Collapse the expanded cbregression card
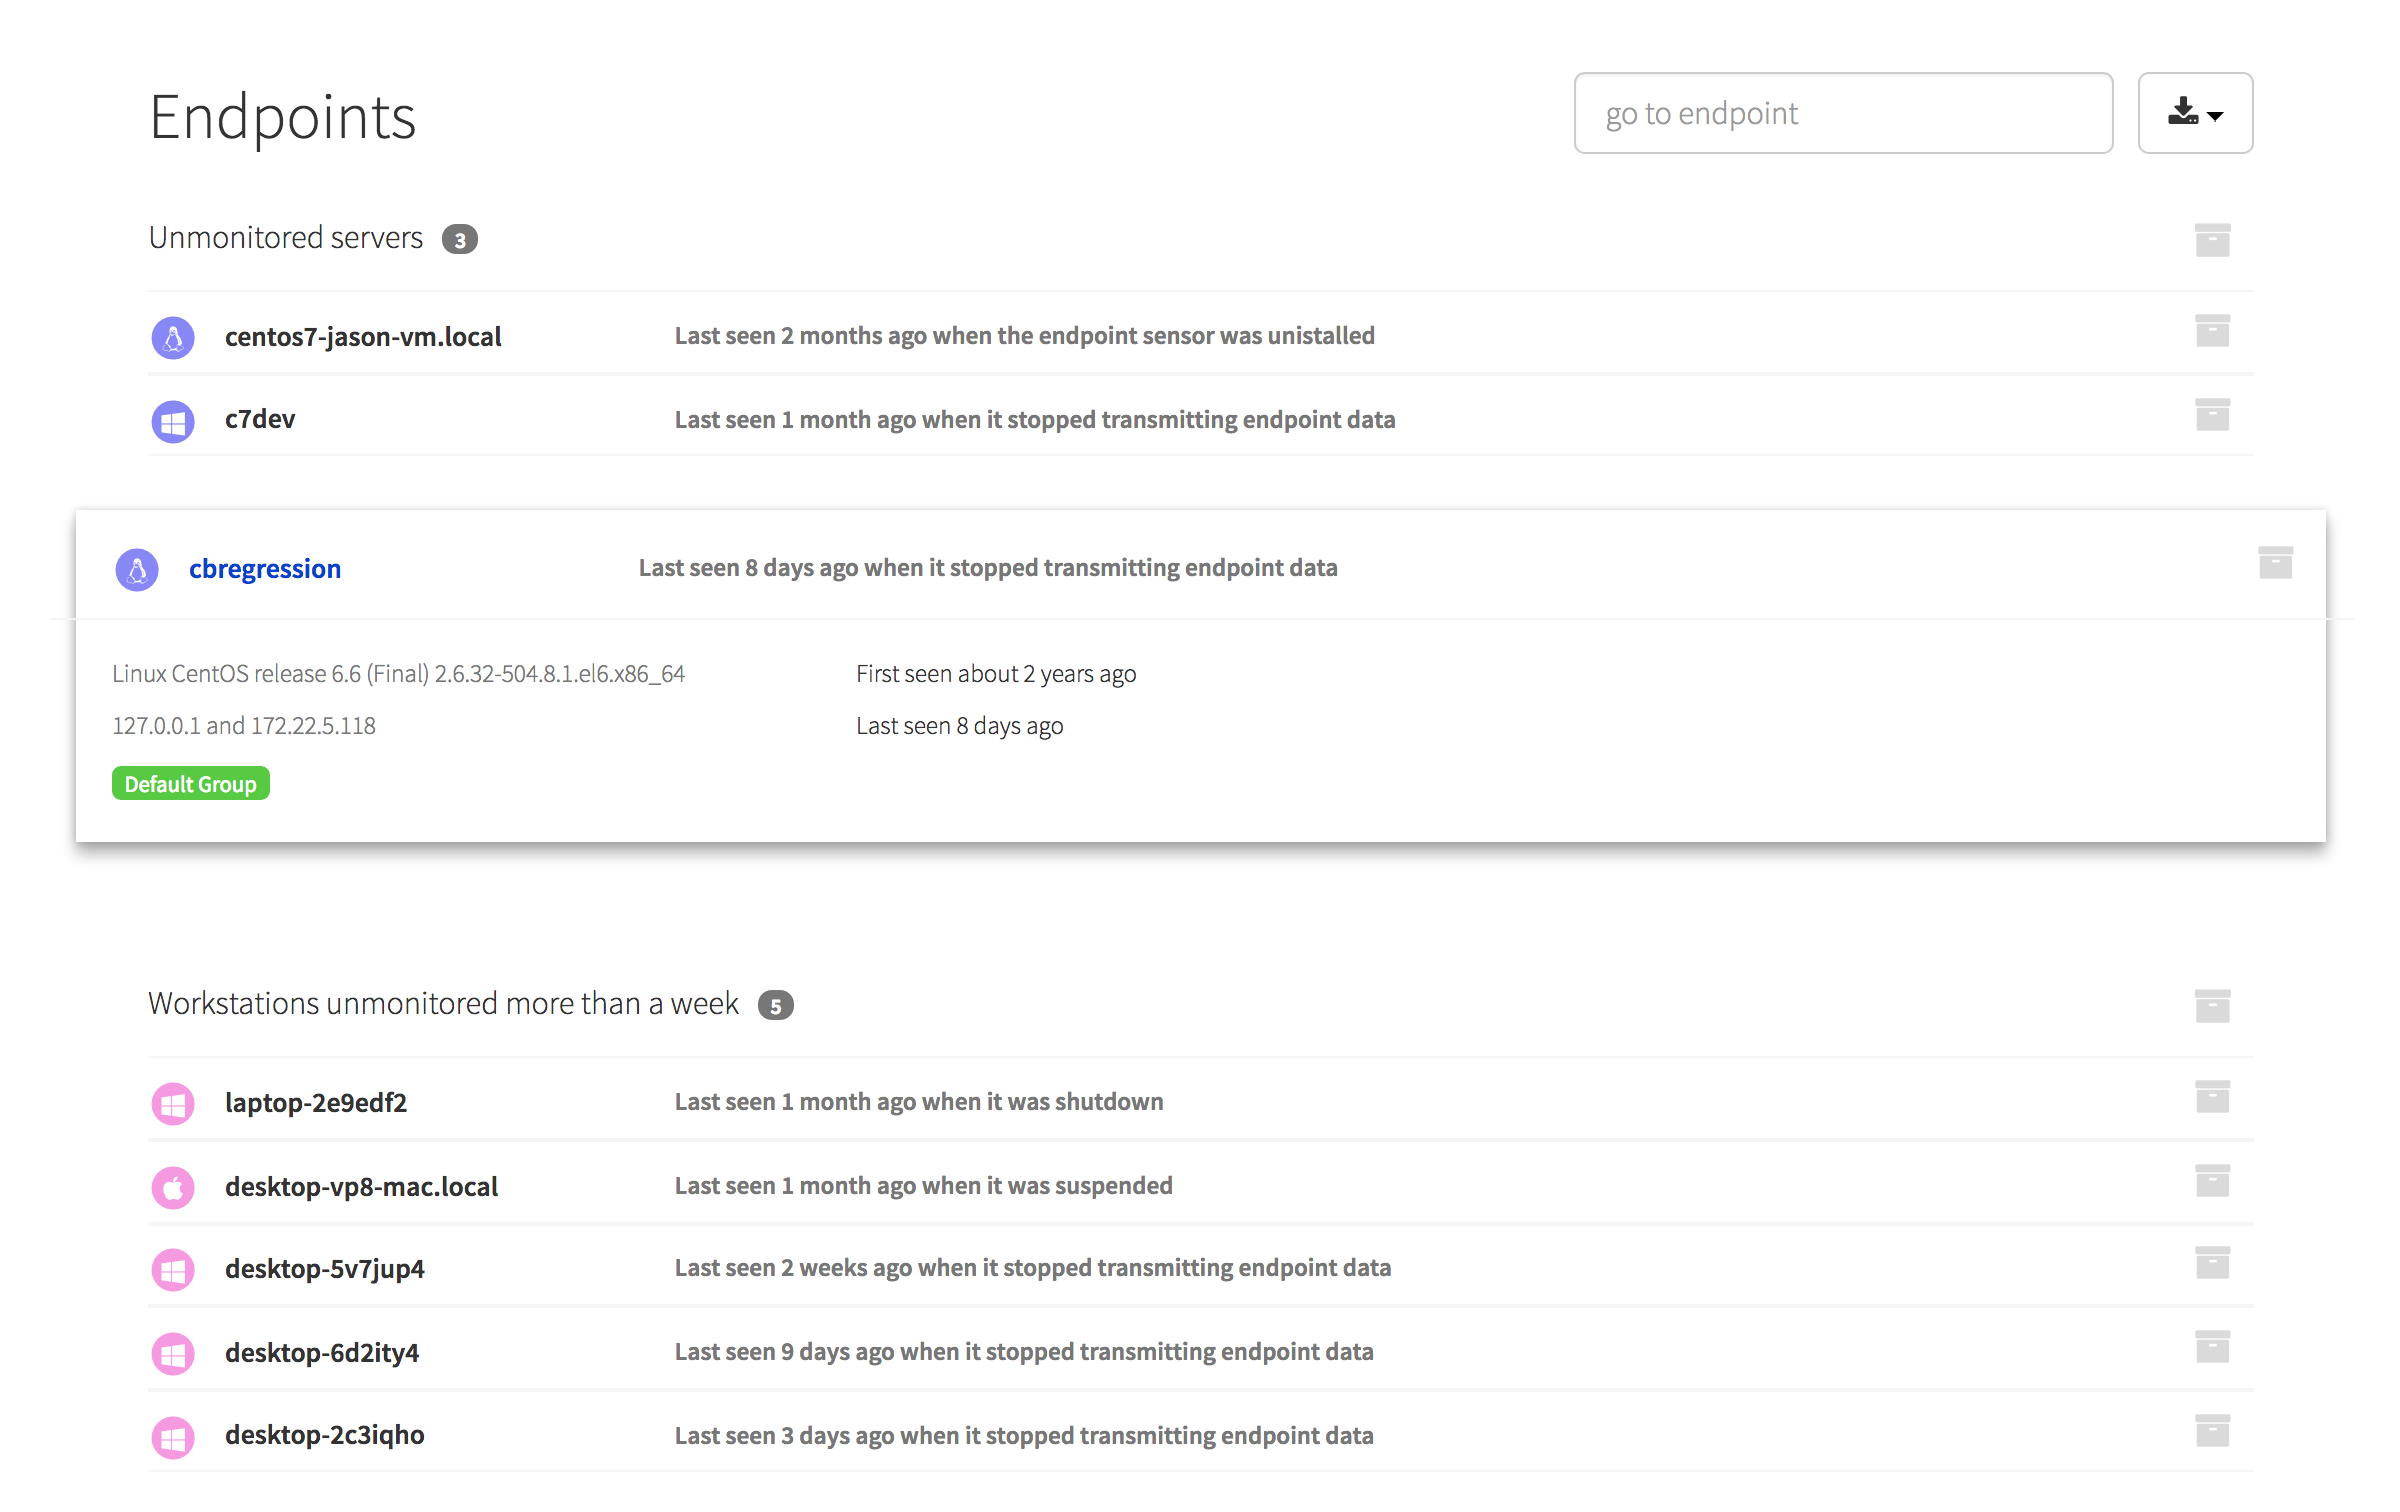 [x=987, y=568]
